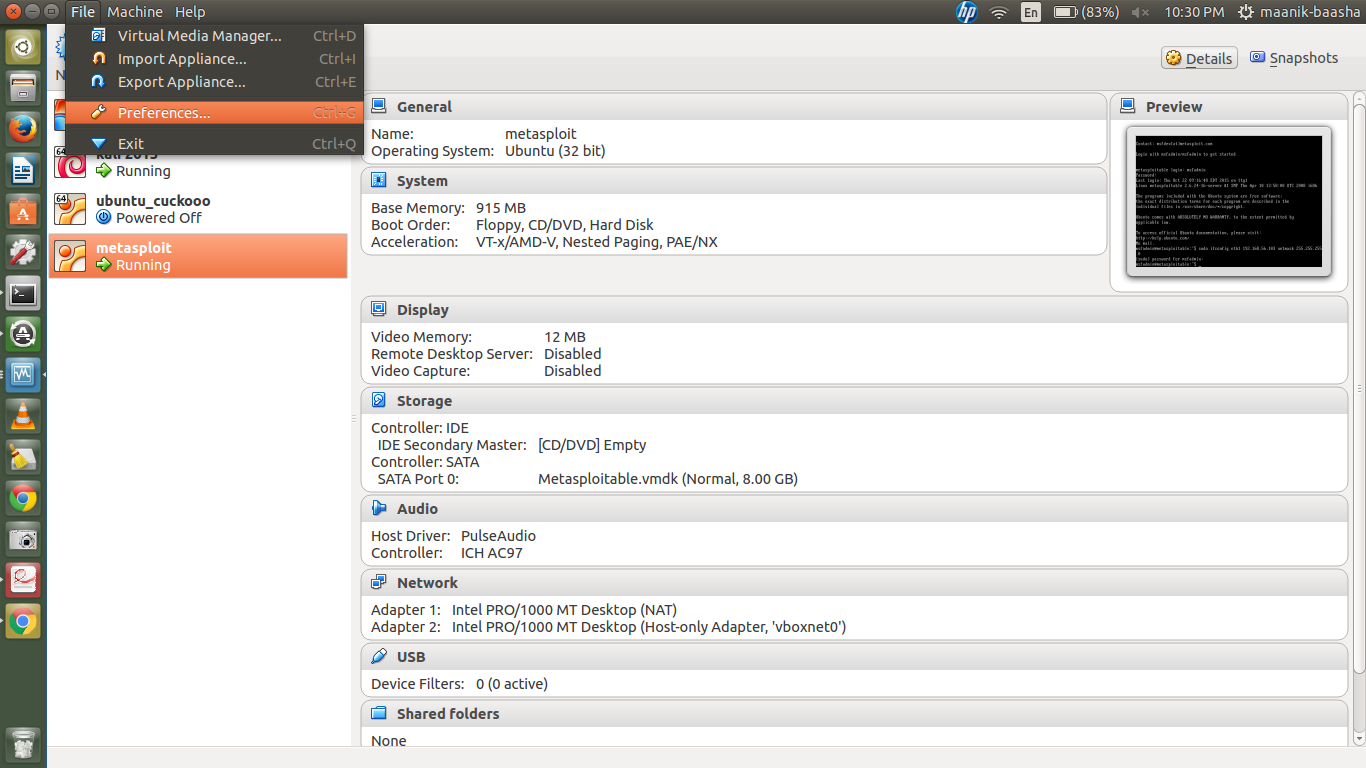Click the Virtual Media Manager disk icon

98,36
